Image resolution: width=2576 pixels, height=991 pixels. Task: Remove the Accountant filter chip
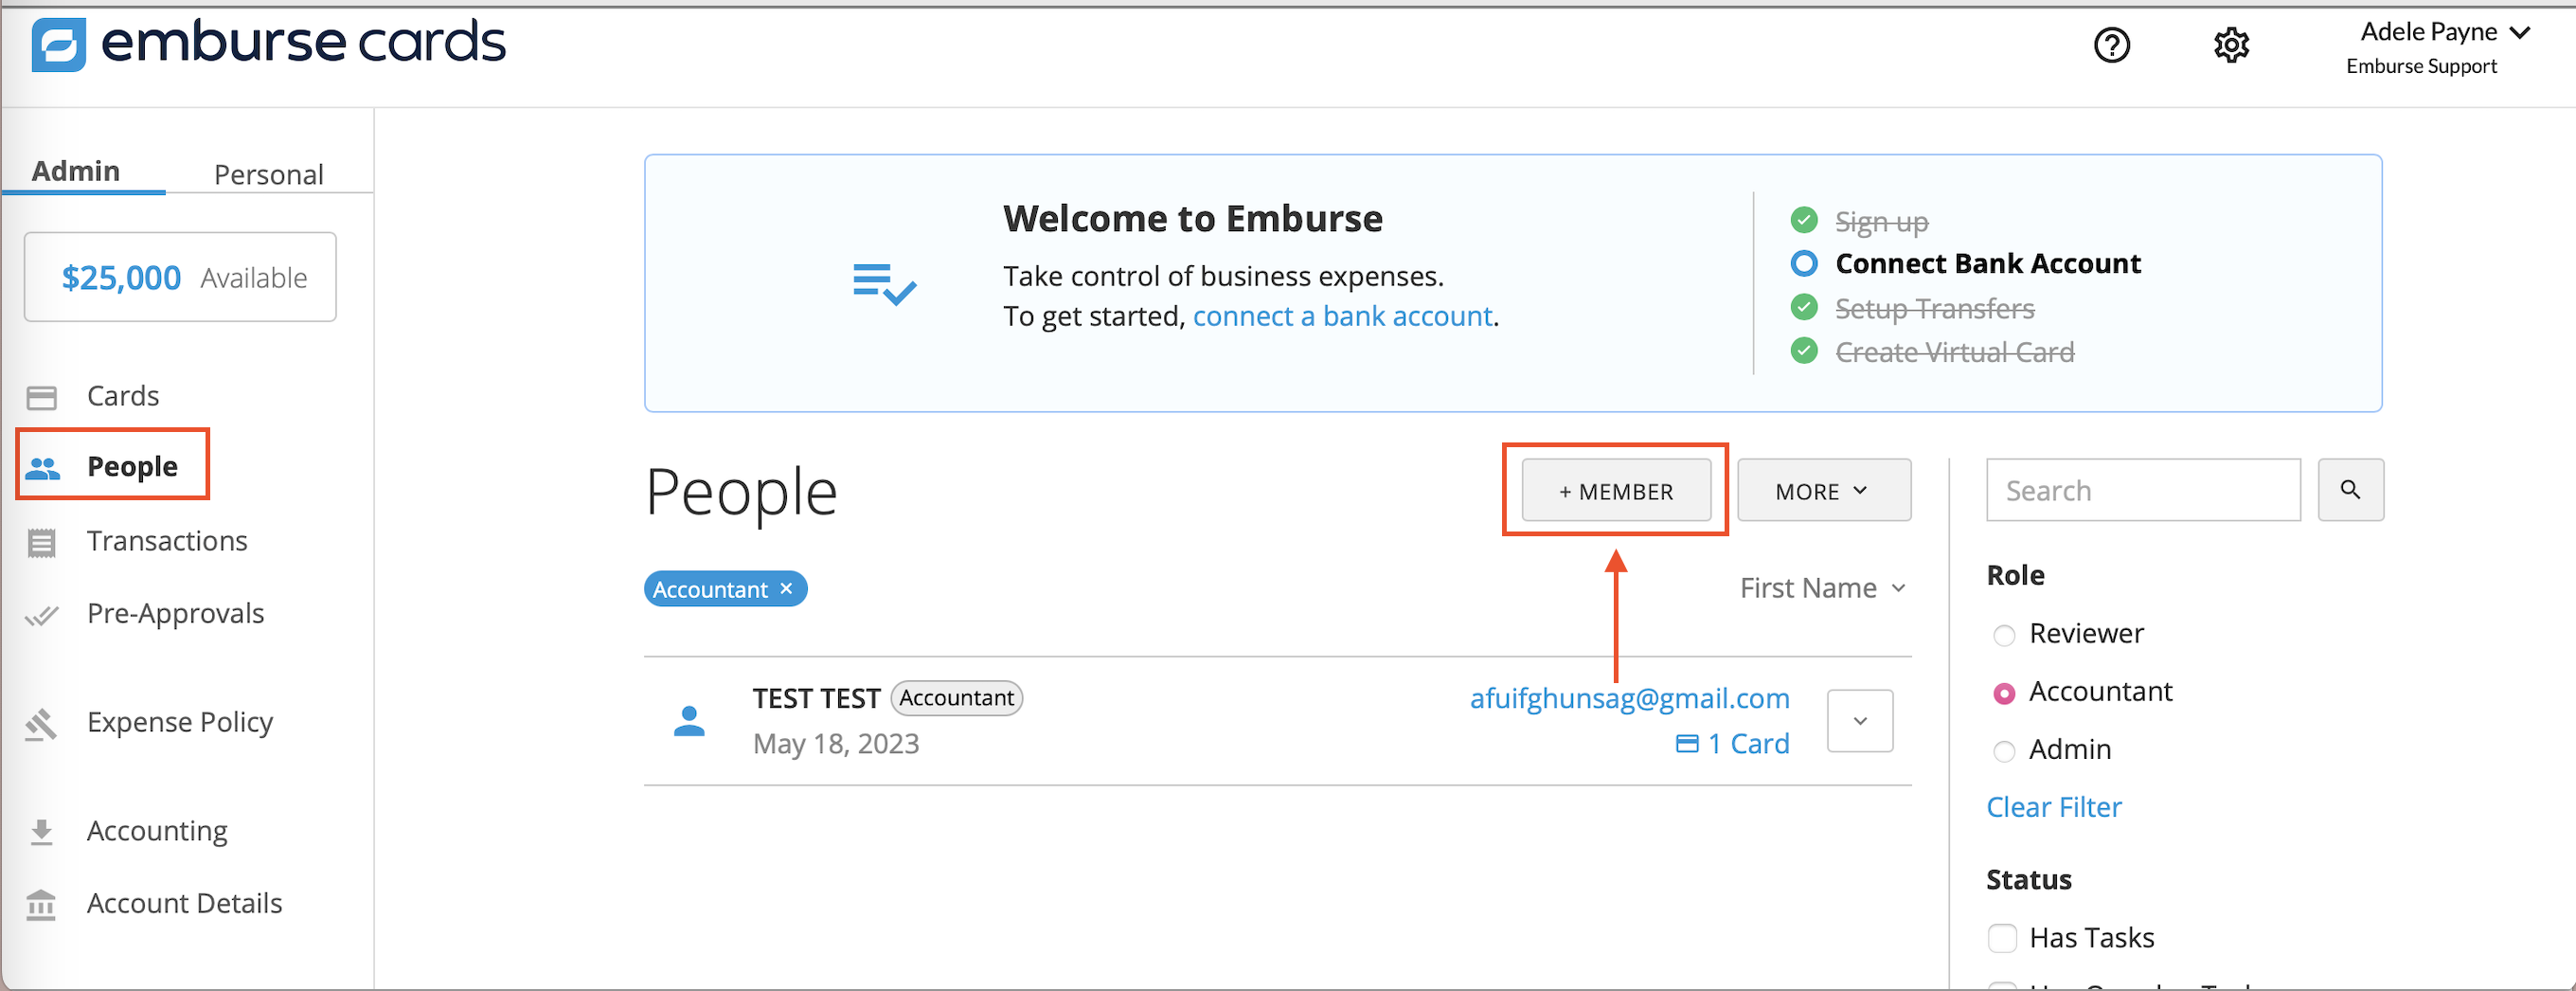[787, 589]
